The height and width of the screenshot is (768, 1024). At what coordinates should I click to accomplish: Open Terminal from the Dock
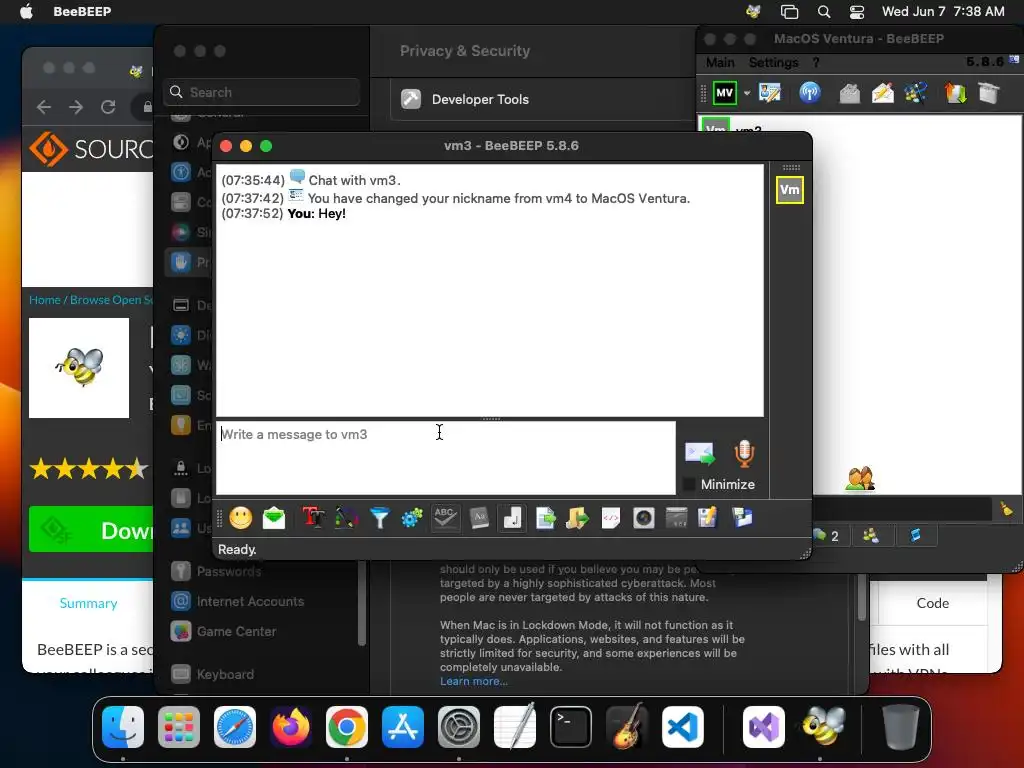pos(571,727)
